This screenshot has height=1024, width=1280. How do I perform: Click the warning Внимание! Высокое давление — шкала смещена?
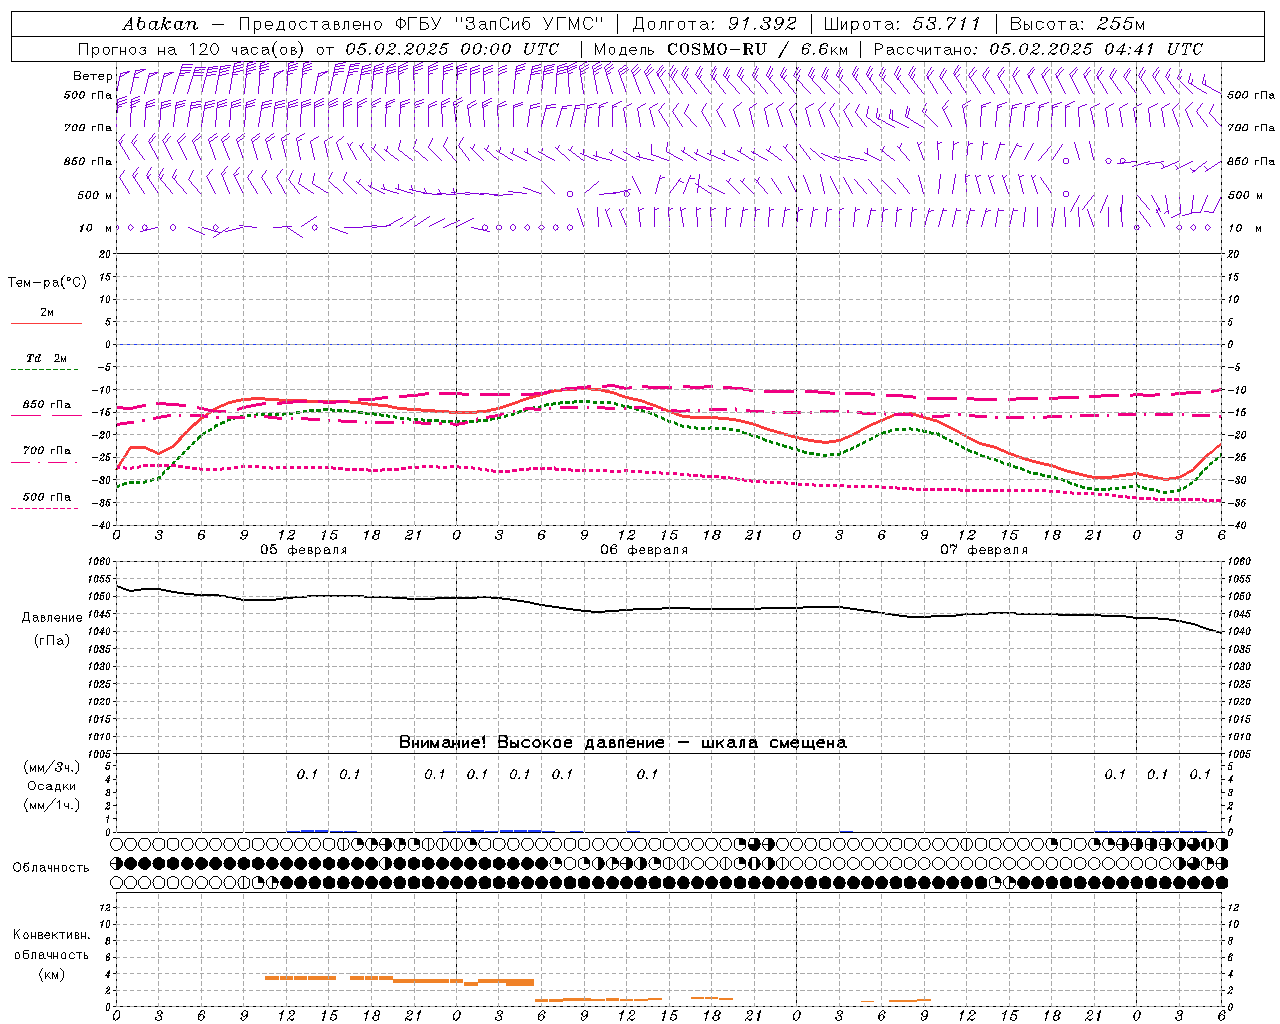pos(623,743)
